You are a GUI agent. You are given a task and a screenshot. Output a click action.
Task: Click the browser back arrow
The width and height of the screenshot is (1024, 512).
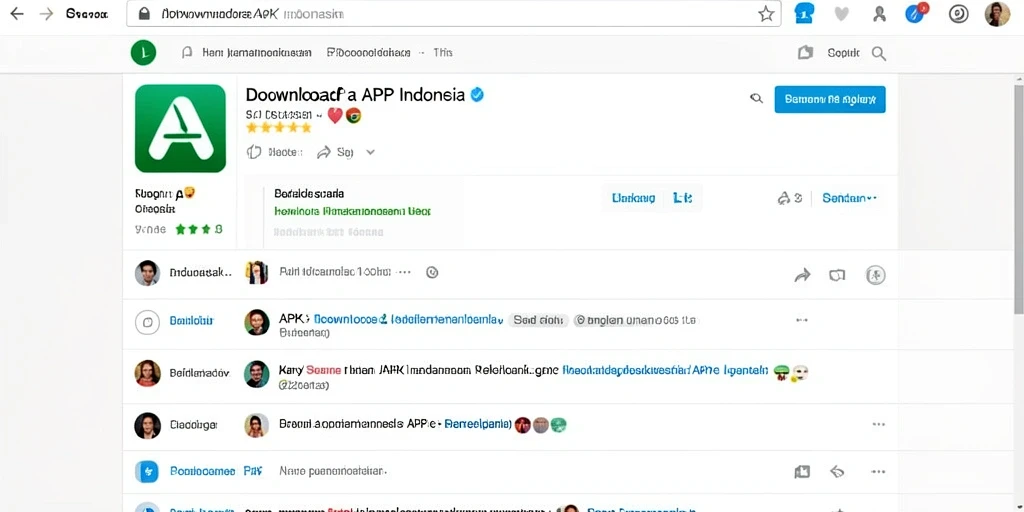pos(16,14)
